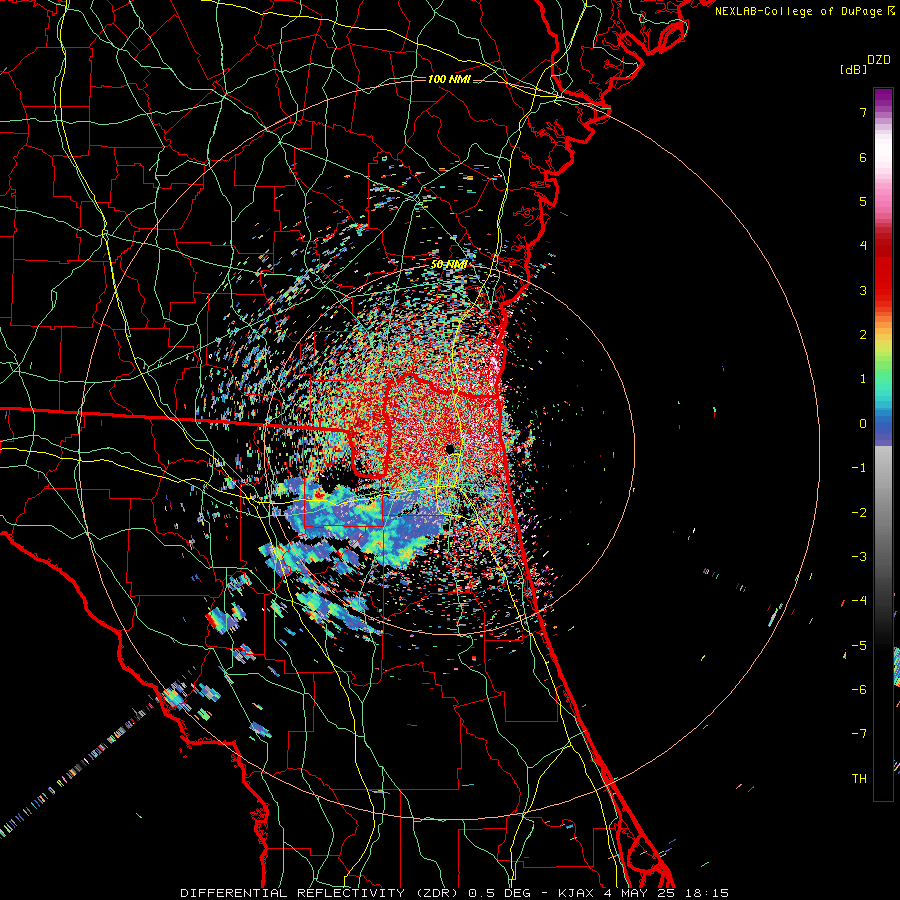The width and height of the screenshot is (900, 900).
Task: Click the 100 NMI range ring label
Action: click(x=449, y=79)
